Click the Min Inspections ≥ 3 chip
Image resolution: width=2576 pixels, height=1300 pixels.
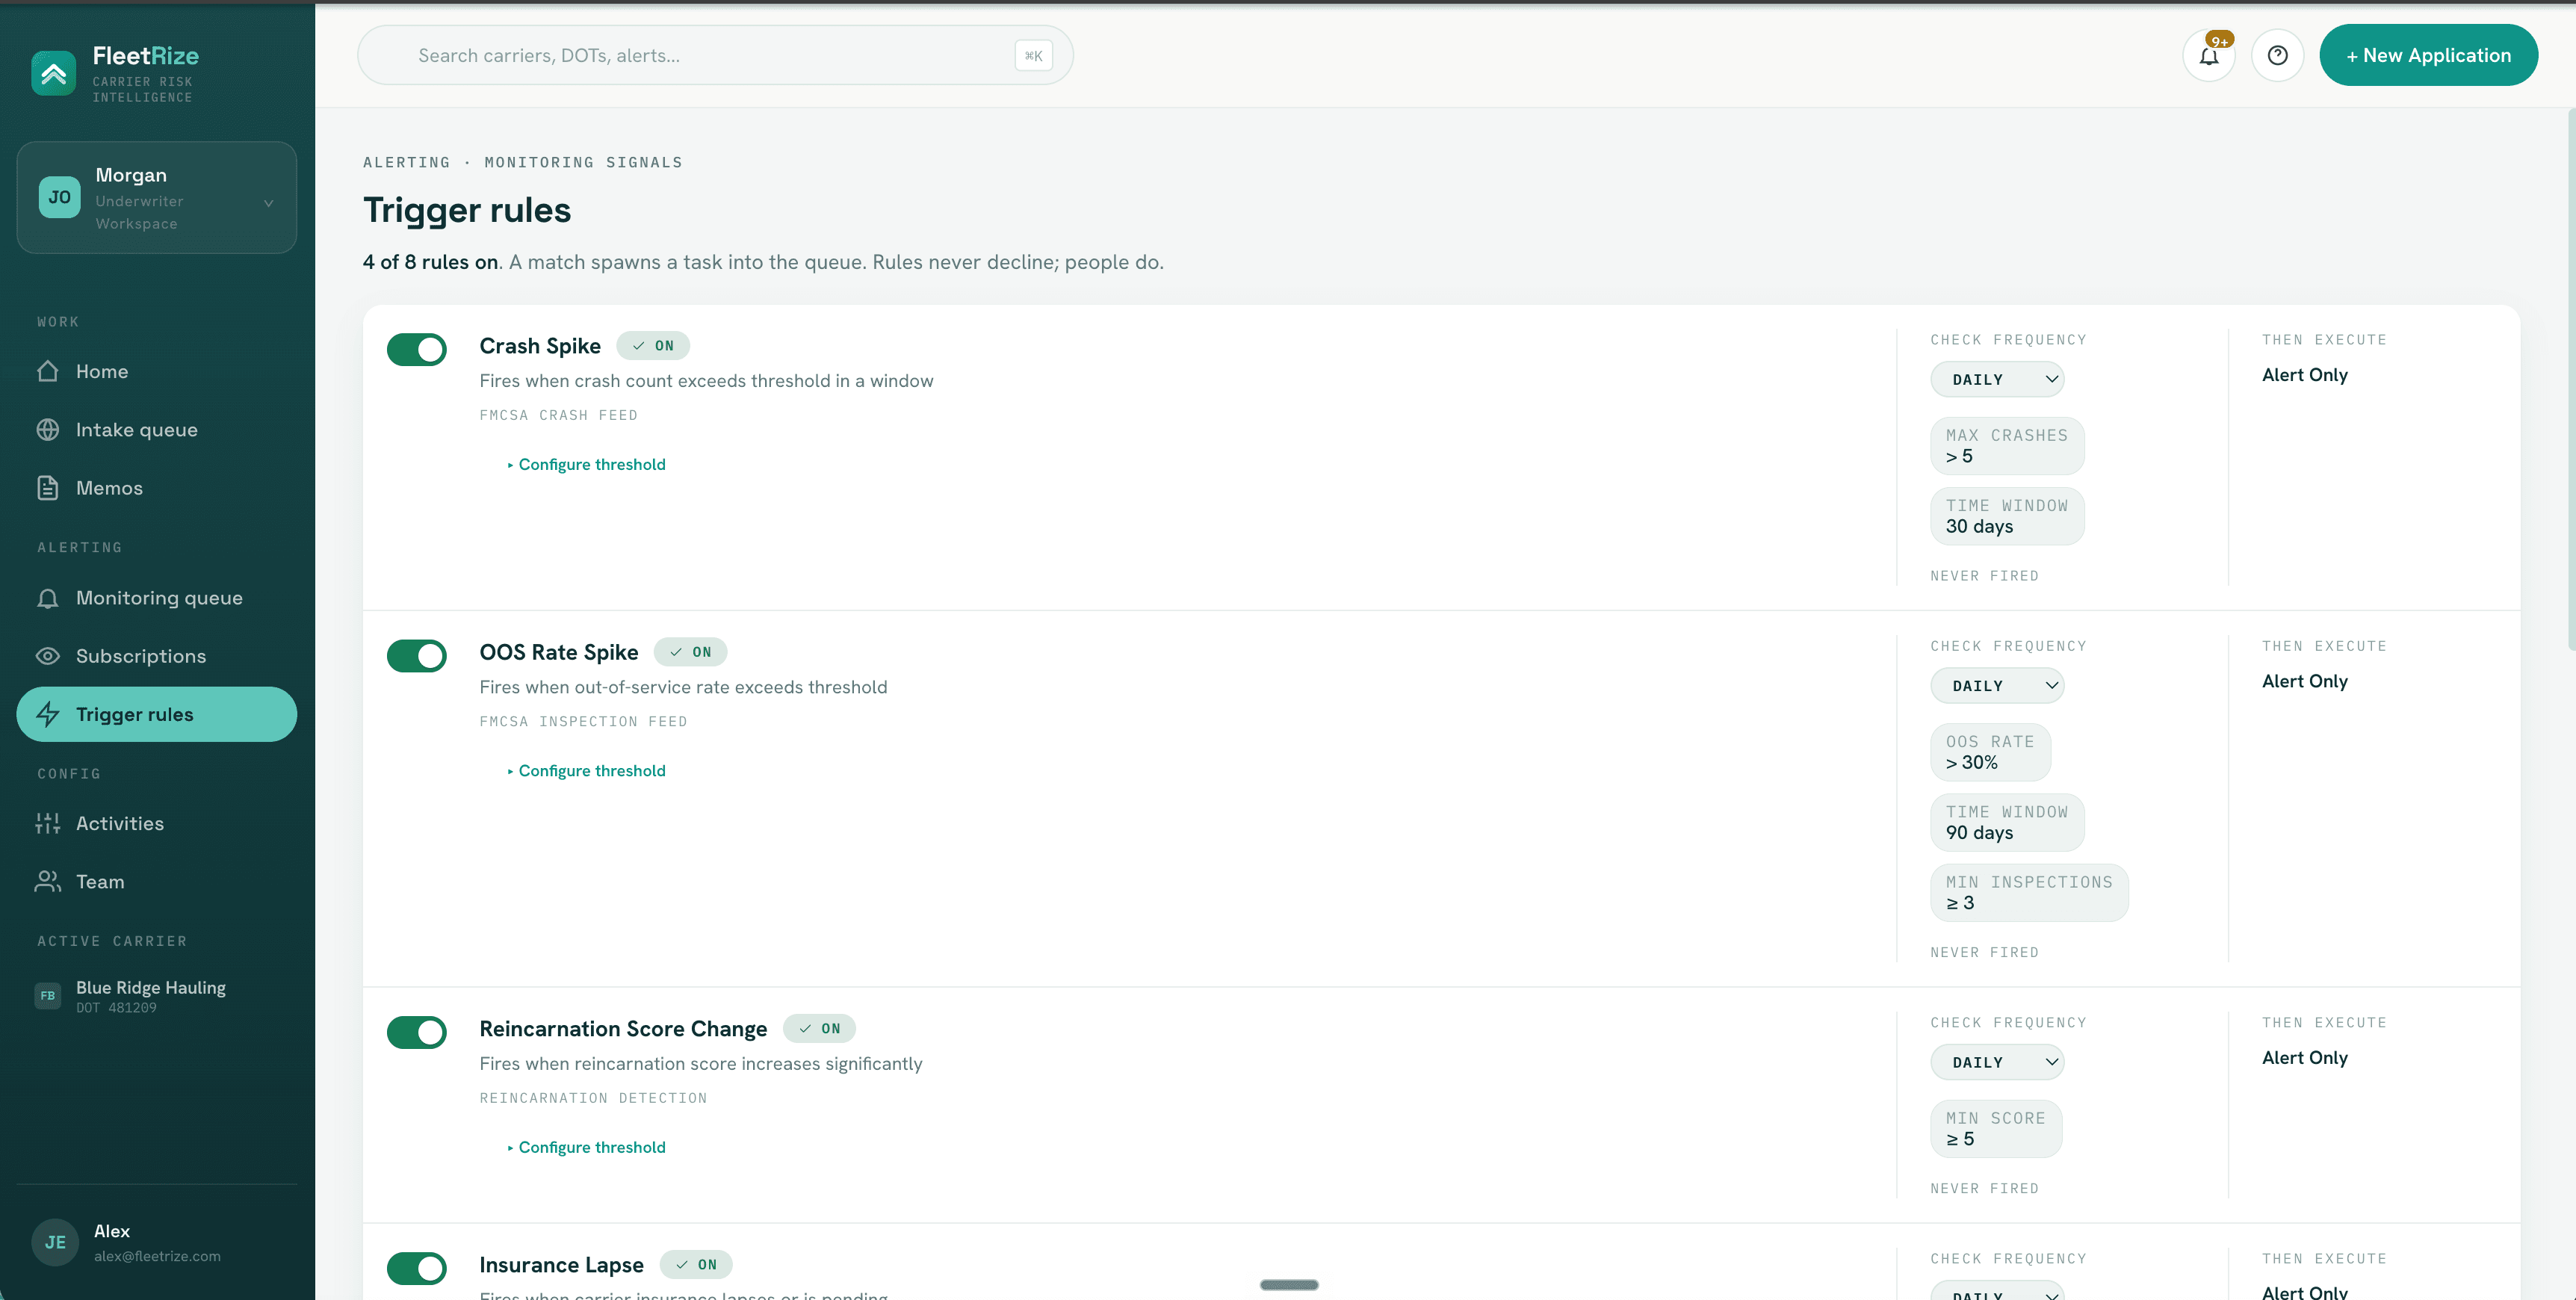2029,893
